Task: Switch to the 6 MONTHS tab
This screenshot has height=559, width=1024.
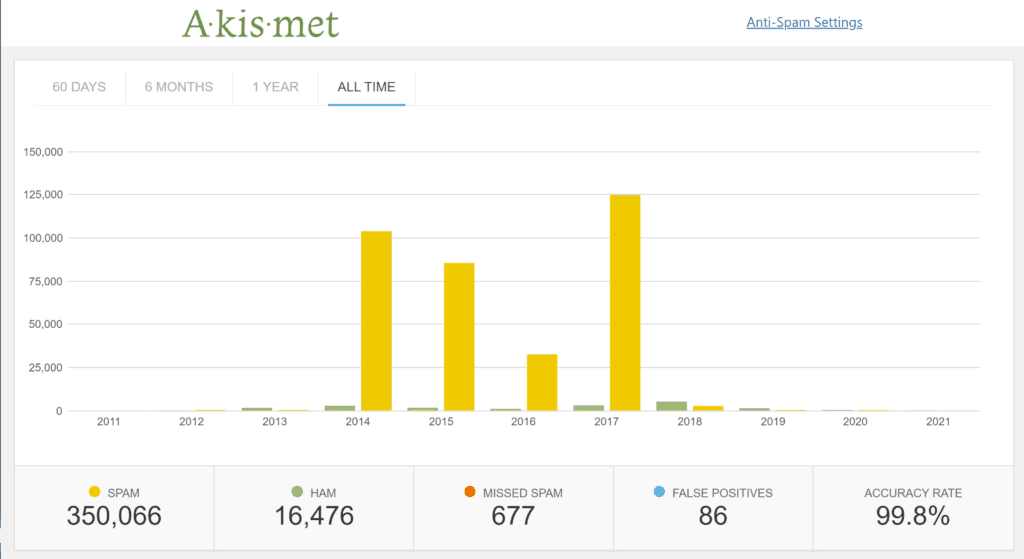Action: 179,87
